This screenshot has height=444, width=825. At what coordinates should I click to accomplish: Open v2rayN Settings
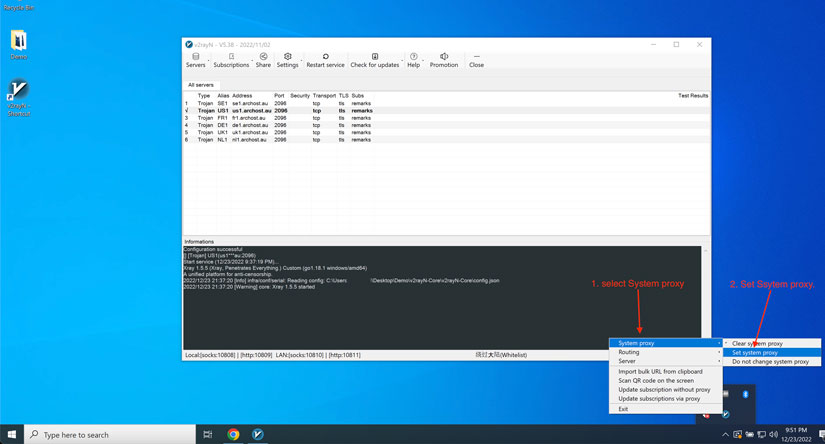[288, 60]
